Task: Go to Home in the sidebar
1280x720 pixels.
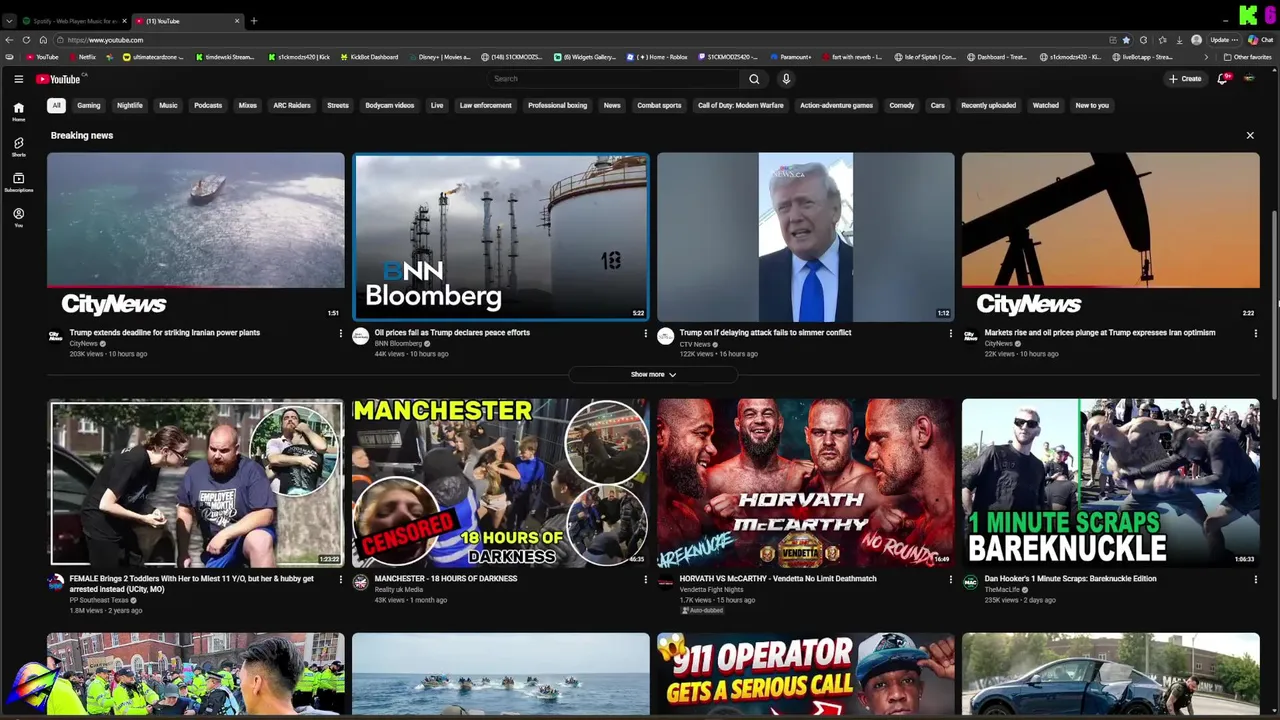Action: click(18, 111)
